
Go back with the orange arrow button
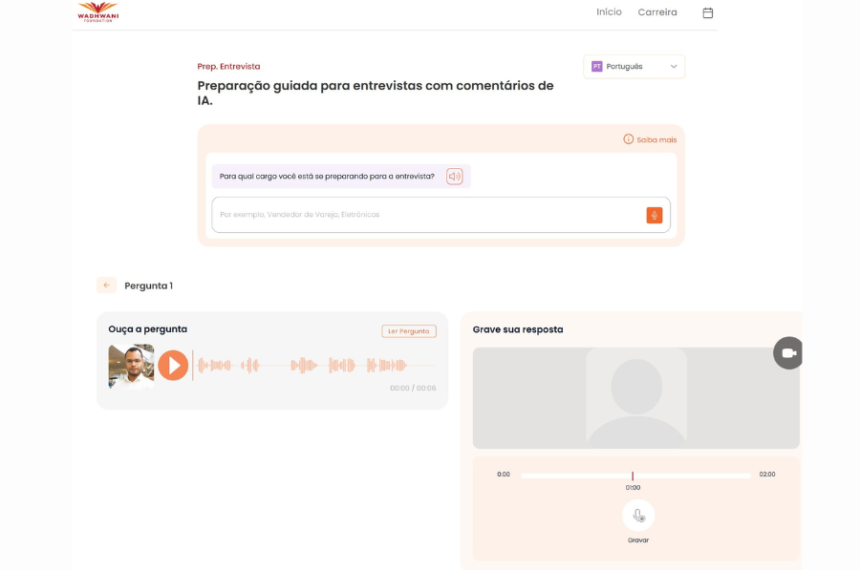pyautogui.click(x=106, y=285)
